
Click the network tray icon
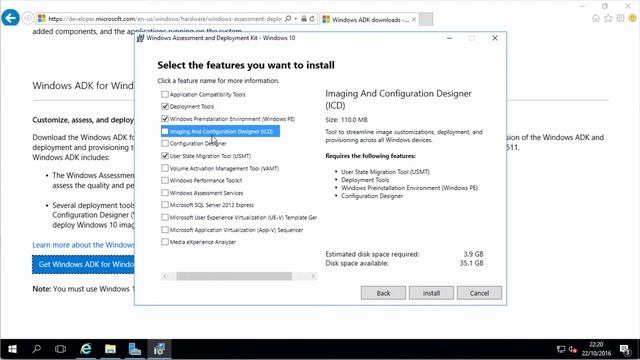click(x=561, y=349)
